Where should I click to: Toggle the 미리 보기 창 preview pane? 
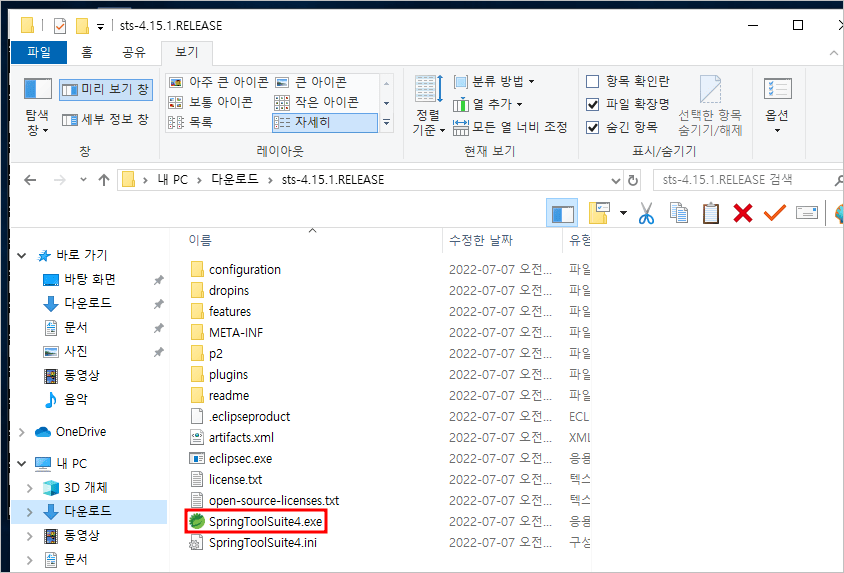click(106, 89)
